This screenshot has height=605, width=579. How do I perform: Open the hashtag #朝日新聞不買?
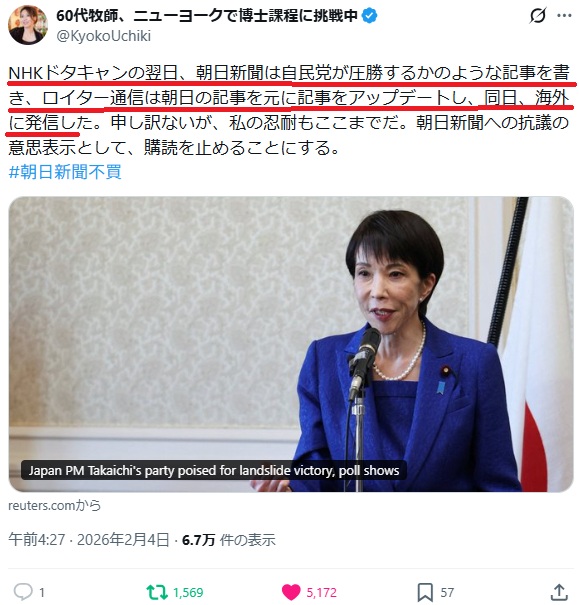click(x=65, y=172)
